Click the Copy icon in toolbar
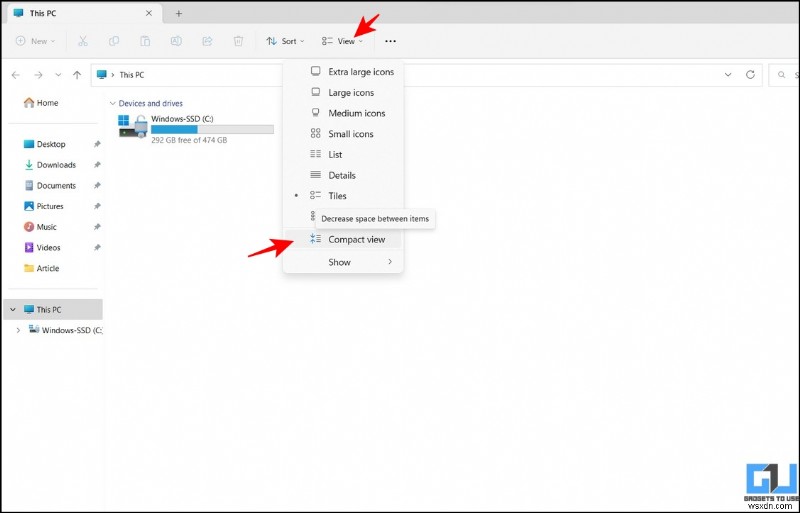 click(x=114, y=41)
